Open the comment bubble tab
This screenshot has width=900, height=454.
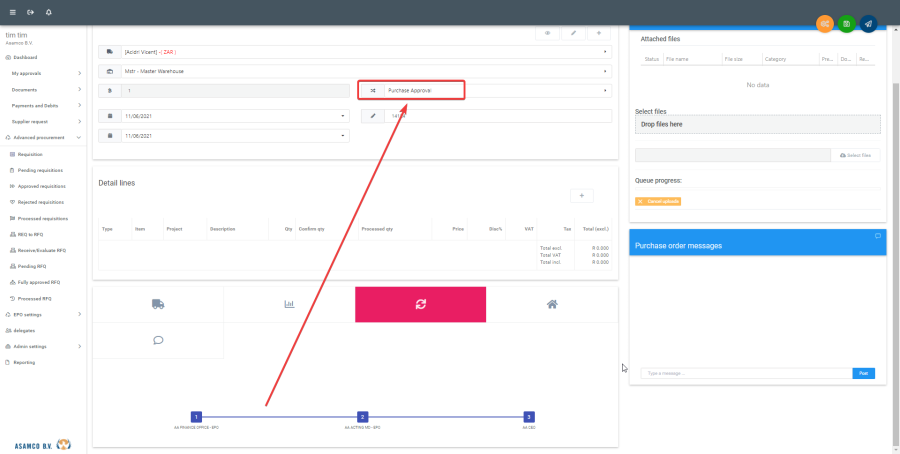(x=158, y=340)
